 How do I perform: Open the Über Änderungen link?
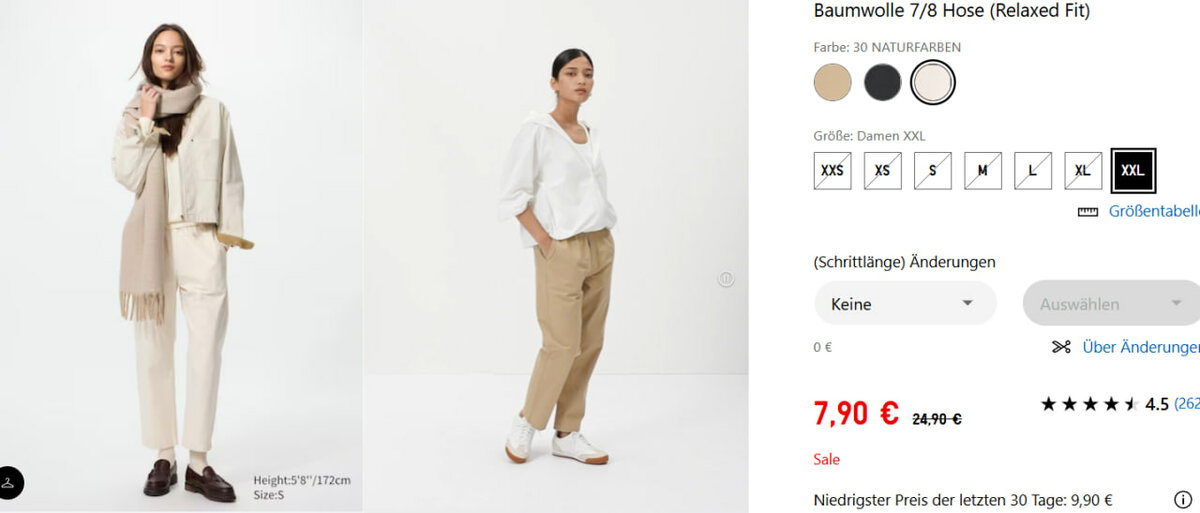click(1141, 347)
